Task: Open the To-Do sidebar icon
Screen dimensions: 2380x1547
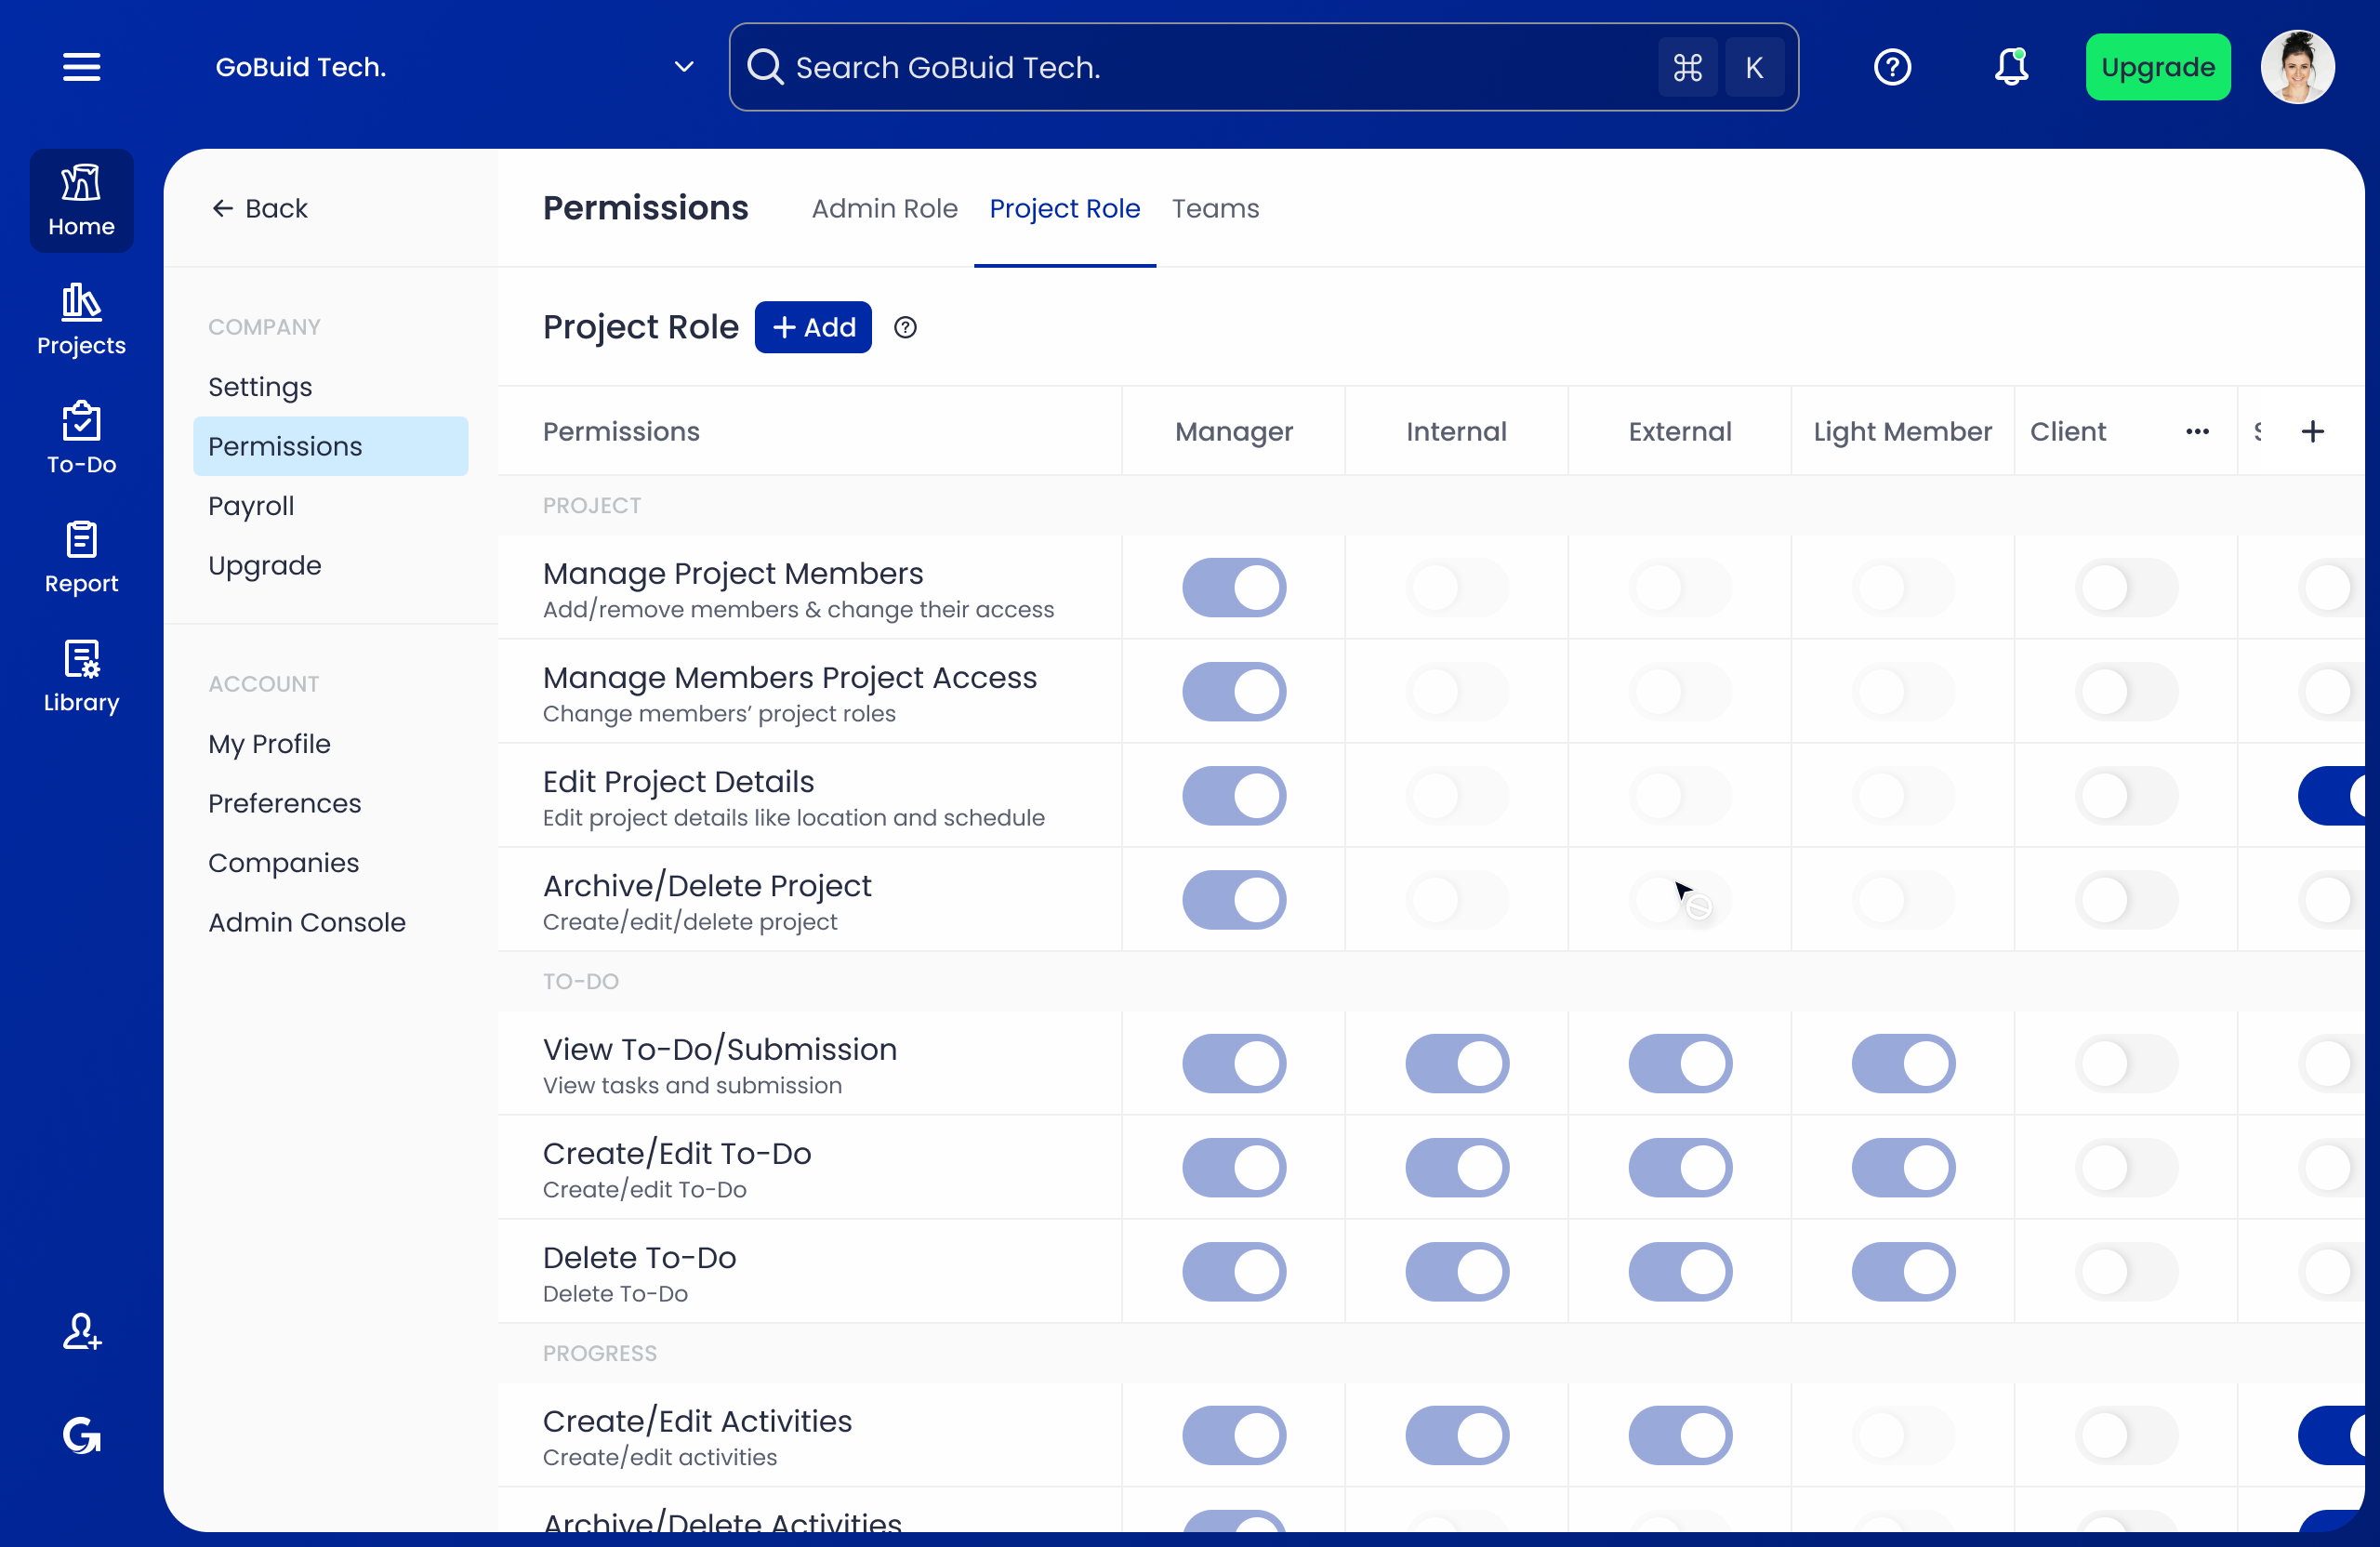Action: (81, 439)
